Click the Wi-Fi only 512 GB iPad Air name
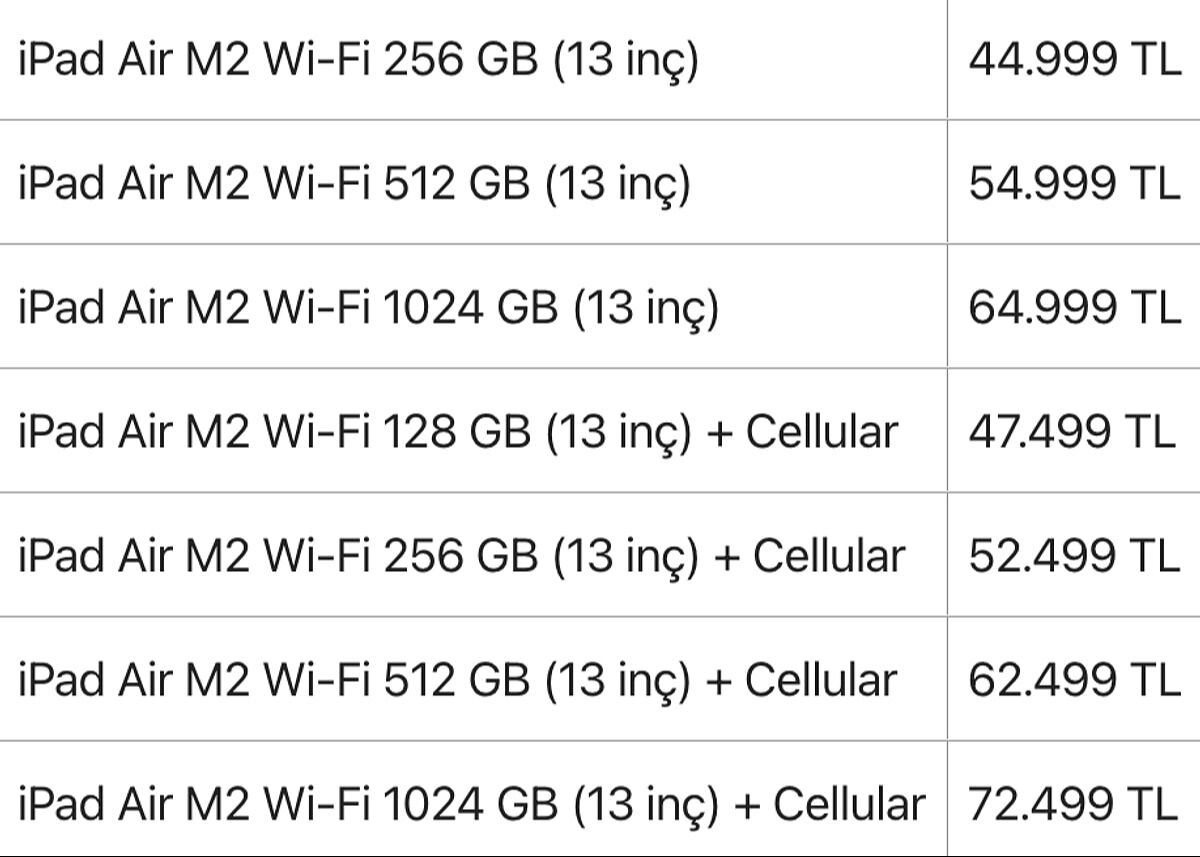This screenshot has height=857, width=1200. (354, 184)
